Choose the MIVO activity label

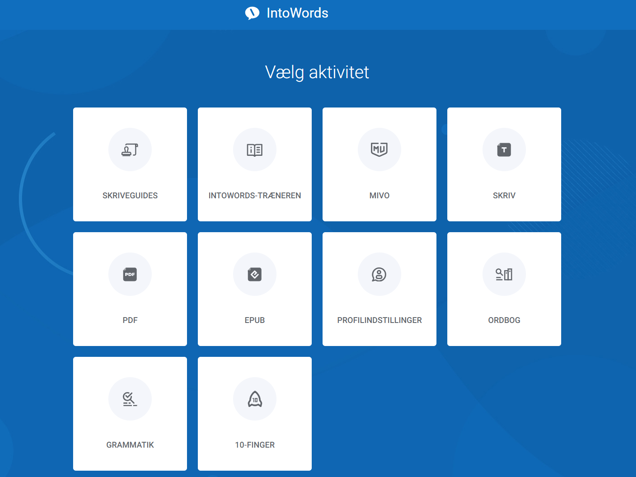379,196
